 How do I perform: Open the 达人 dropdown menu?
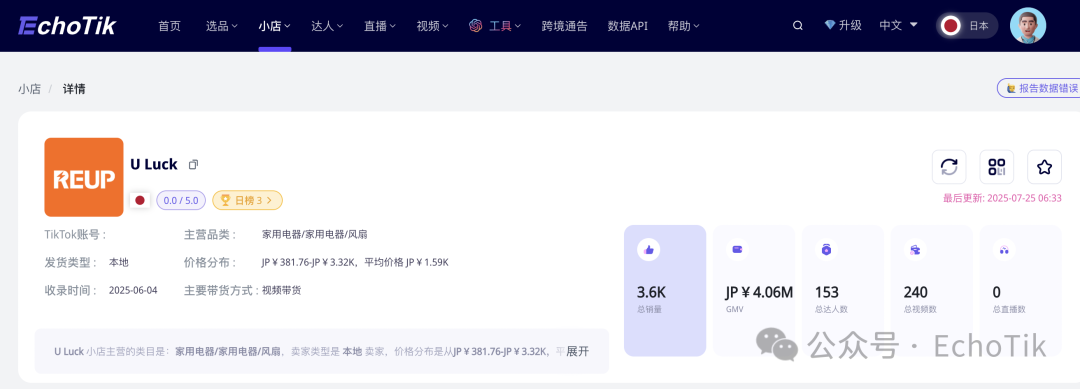coord(327,25)
